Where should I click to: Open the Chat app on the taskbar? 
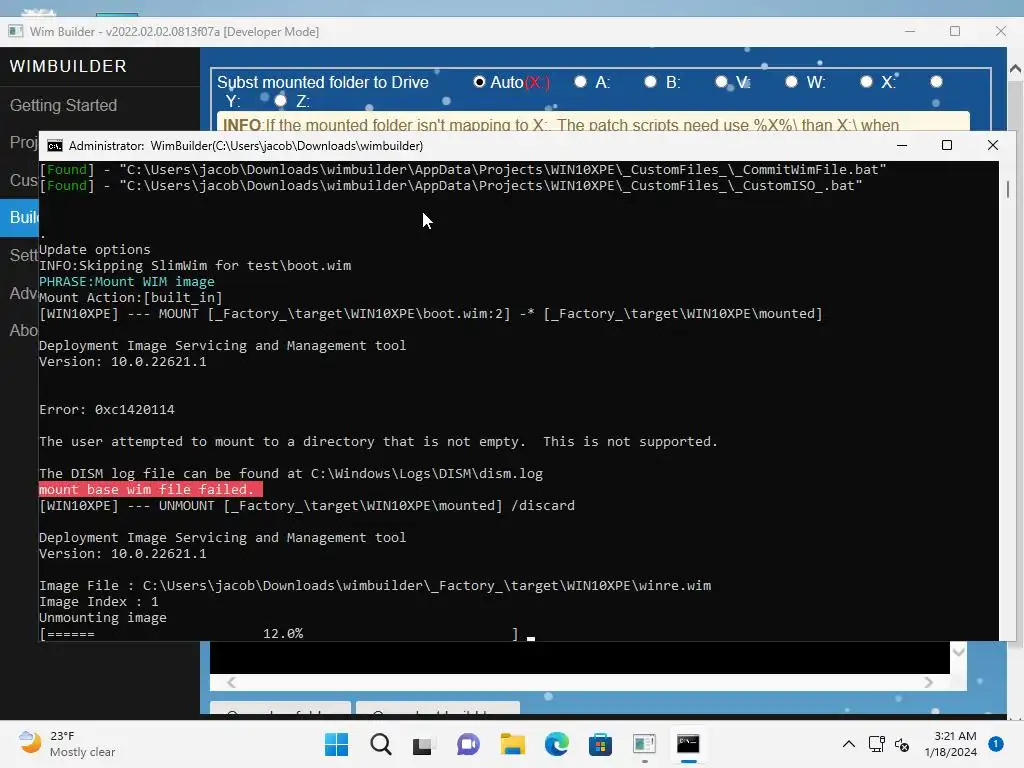click(468, 744)
